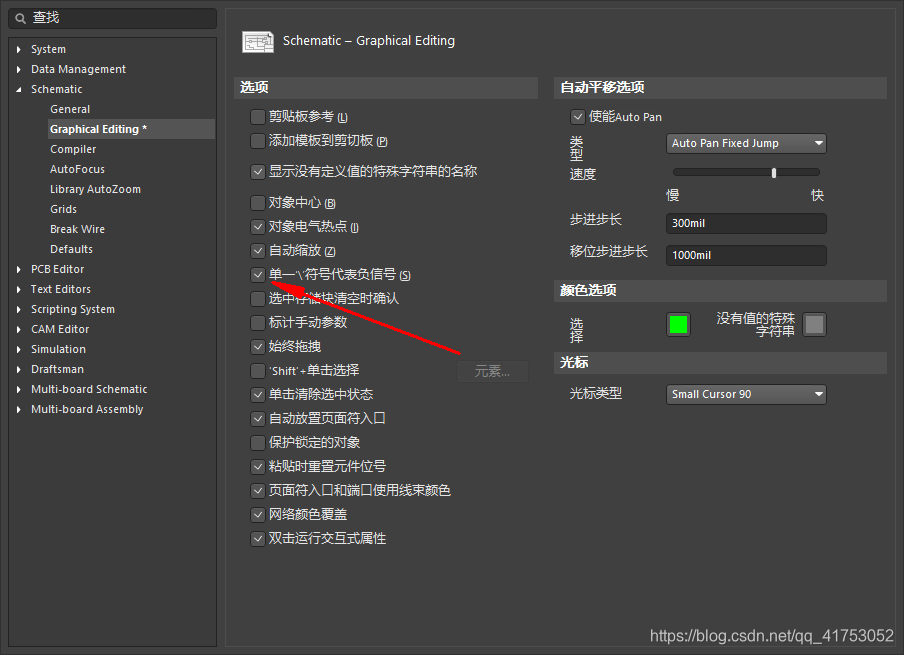Open the Break Wire settings page

click(77, 229)
